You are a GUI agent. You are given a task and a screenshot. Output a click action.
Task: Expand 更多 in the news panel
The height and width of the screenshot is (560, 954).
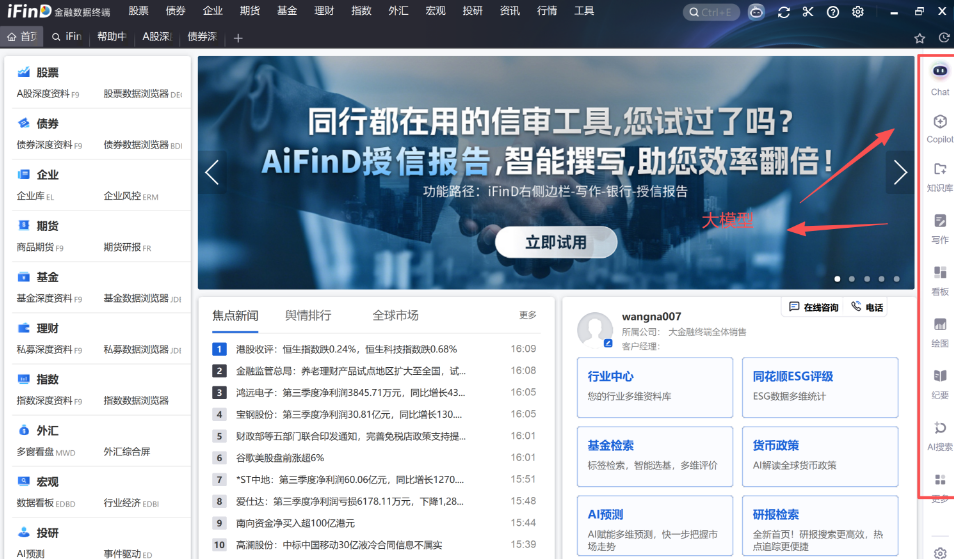tap(527, 315)
